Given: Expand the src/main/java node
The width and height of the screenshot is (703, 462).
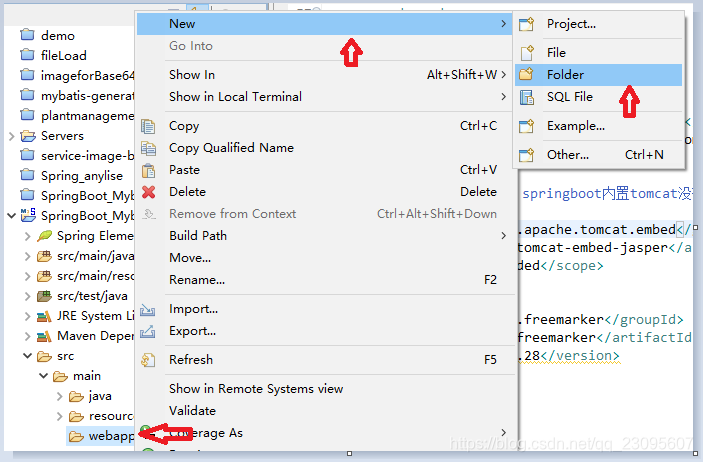Looking at the screenshot, I should [x=28, y=256].
